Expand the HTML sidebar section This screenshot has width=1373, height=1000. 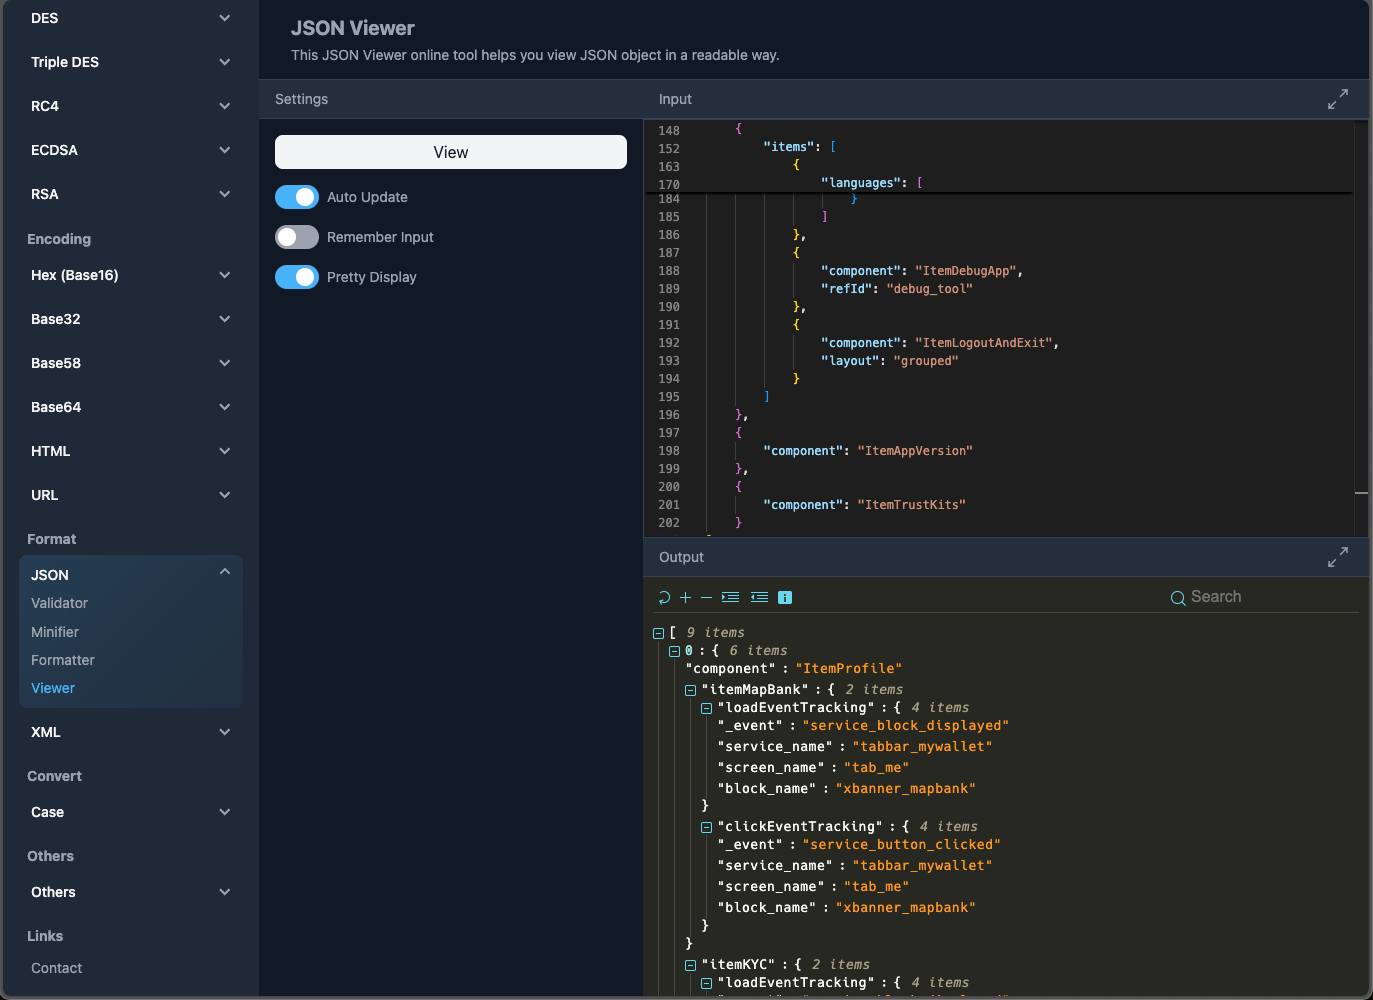click(131, 451)
